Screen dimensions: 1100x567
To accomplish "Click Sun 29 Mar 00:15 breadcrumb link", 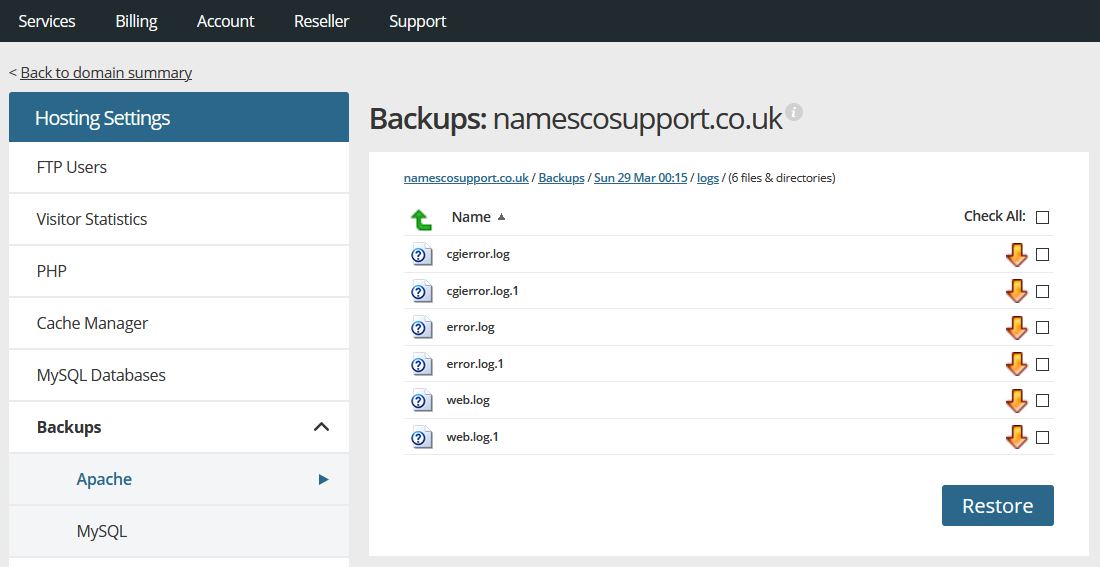I will [640, 178].
